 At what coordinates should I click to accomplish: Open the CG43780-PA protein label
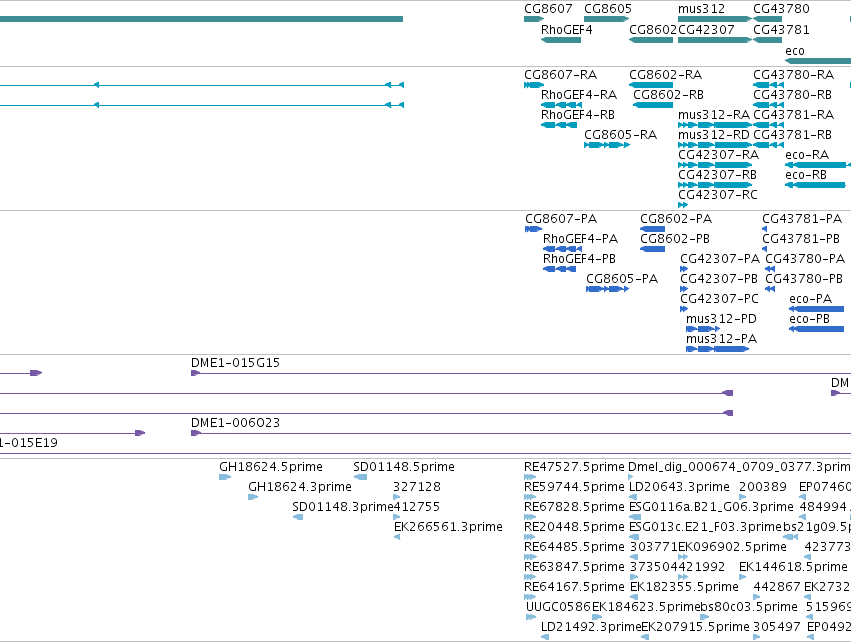coord(805,259)
